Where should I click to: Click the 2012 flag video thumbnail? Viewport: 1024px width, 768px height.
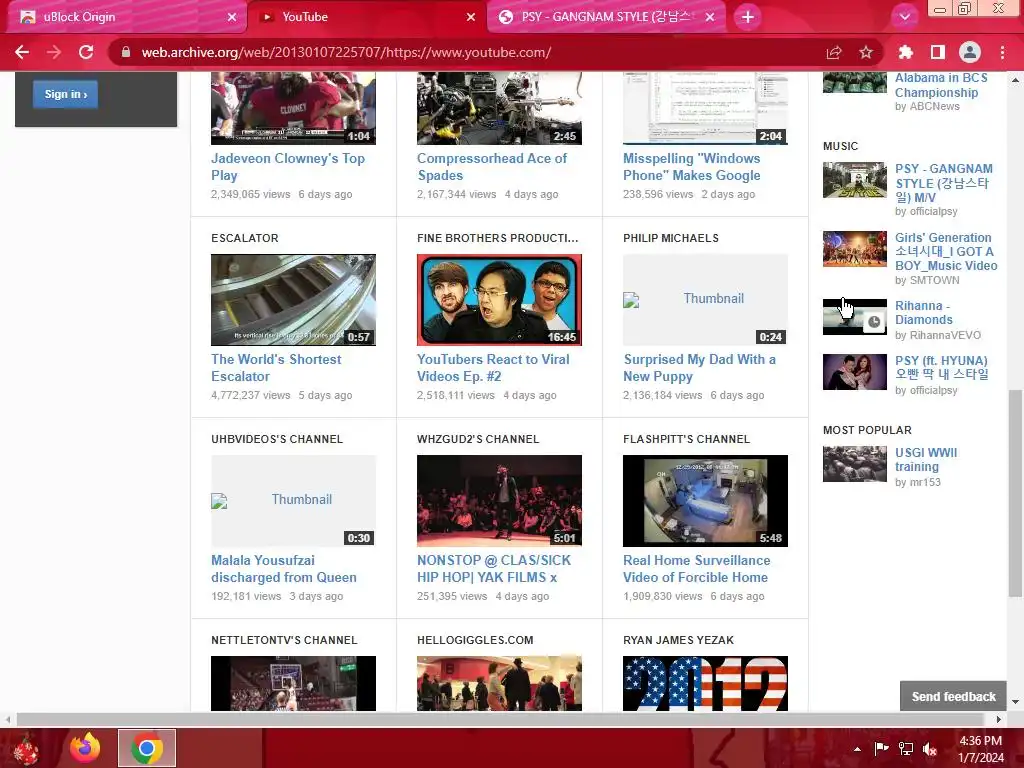click(705, 683)
